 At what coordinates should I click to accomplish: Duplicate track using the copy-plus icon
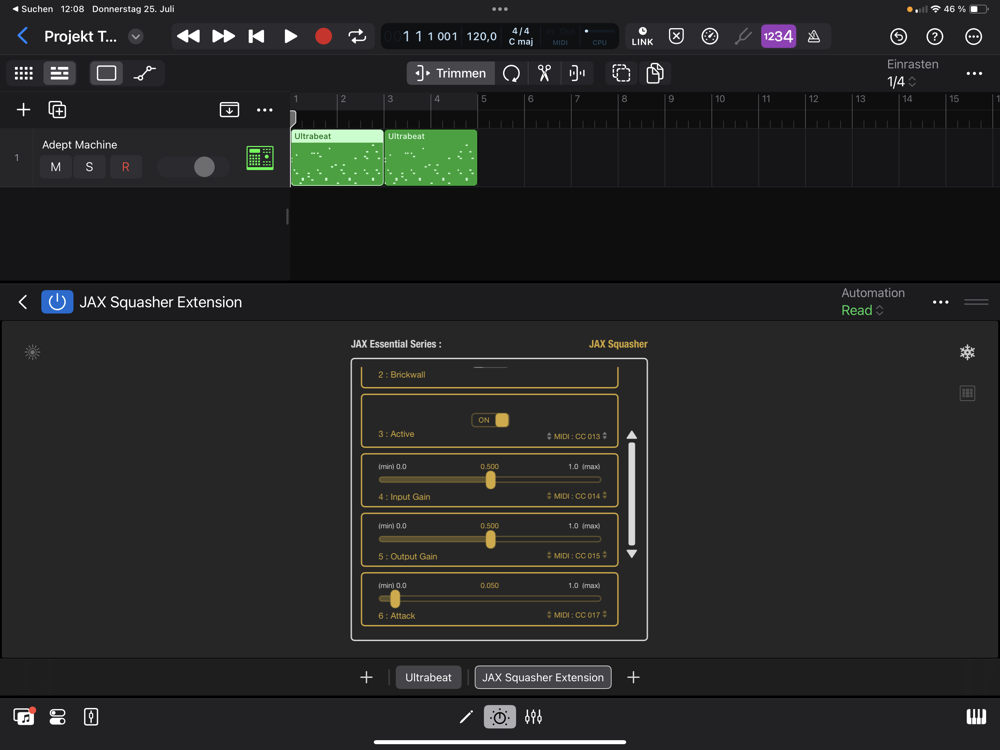click(57, 110)
